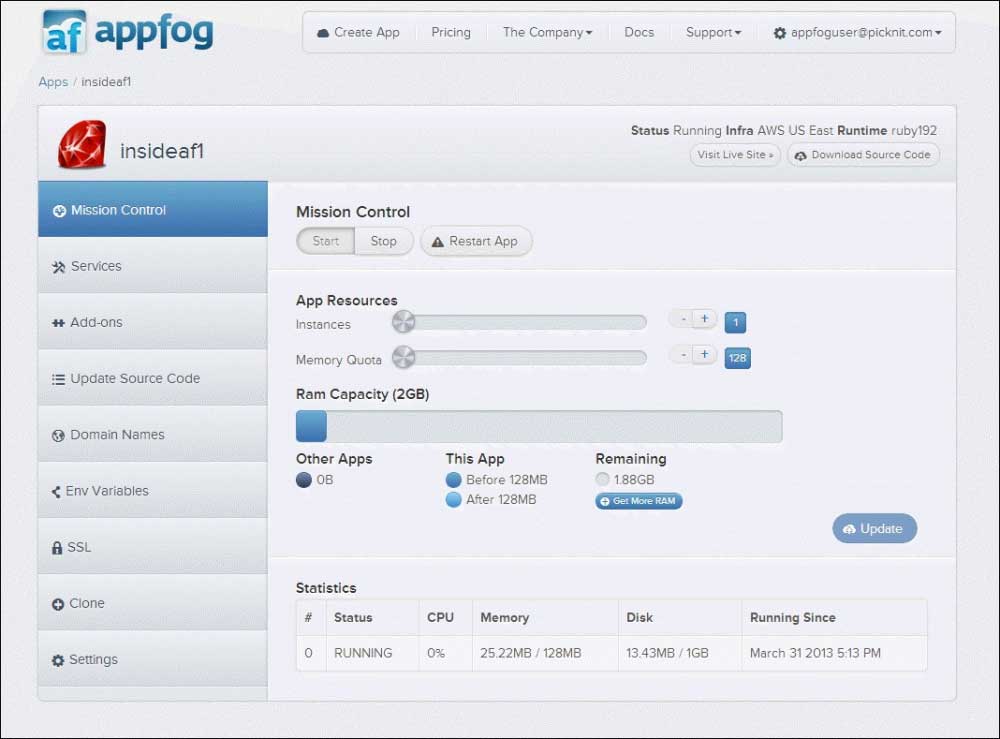The width and height of the screenshot is (1000, 739).
Task: Click the insideaf1 app title
Action: (162, 151)
